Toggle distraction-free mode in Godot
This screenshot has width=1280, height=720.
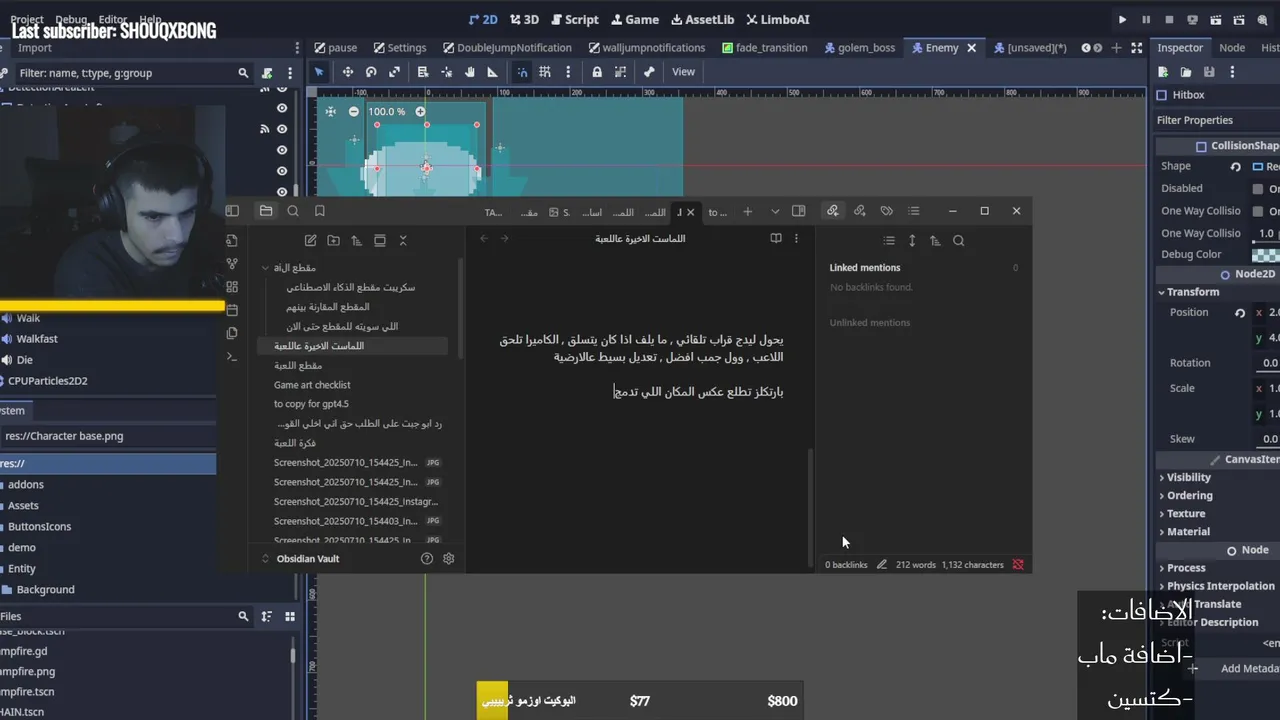(1137, 47)
